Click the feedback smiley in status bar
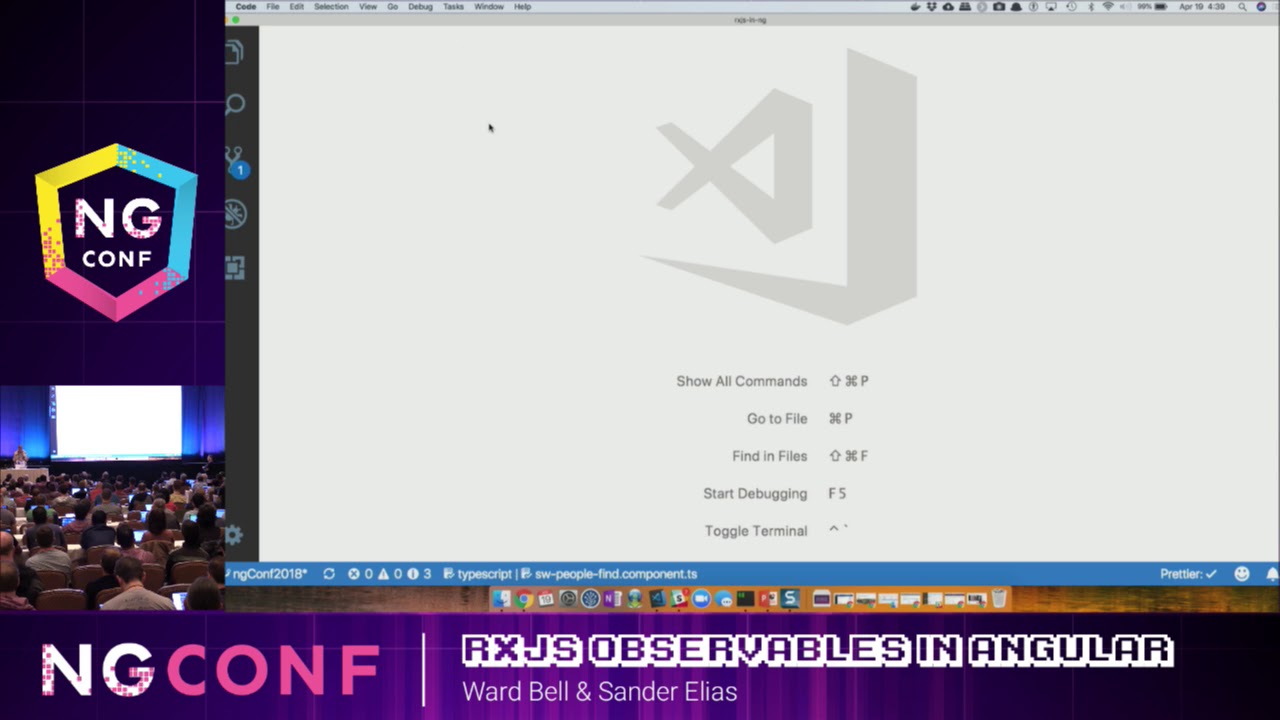The height and width of the screenshot is (720, 1280). 1242,574
